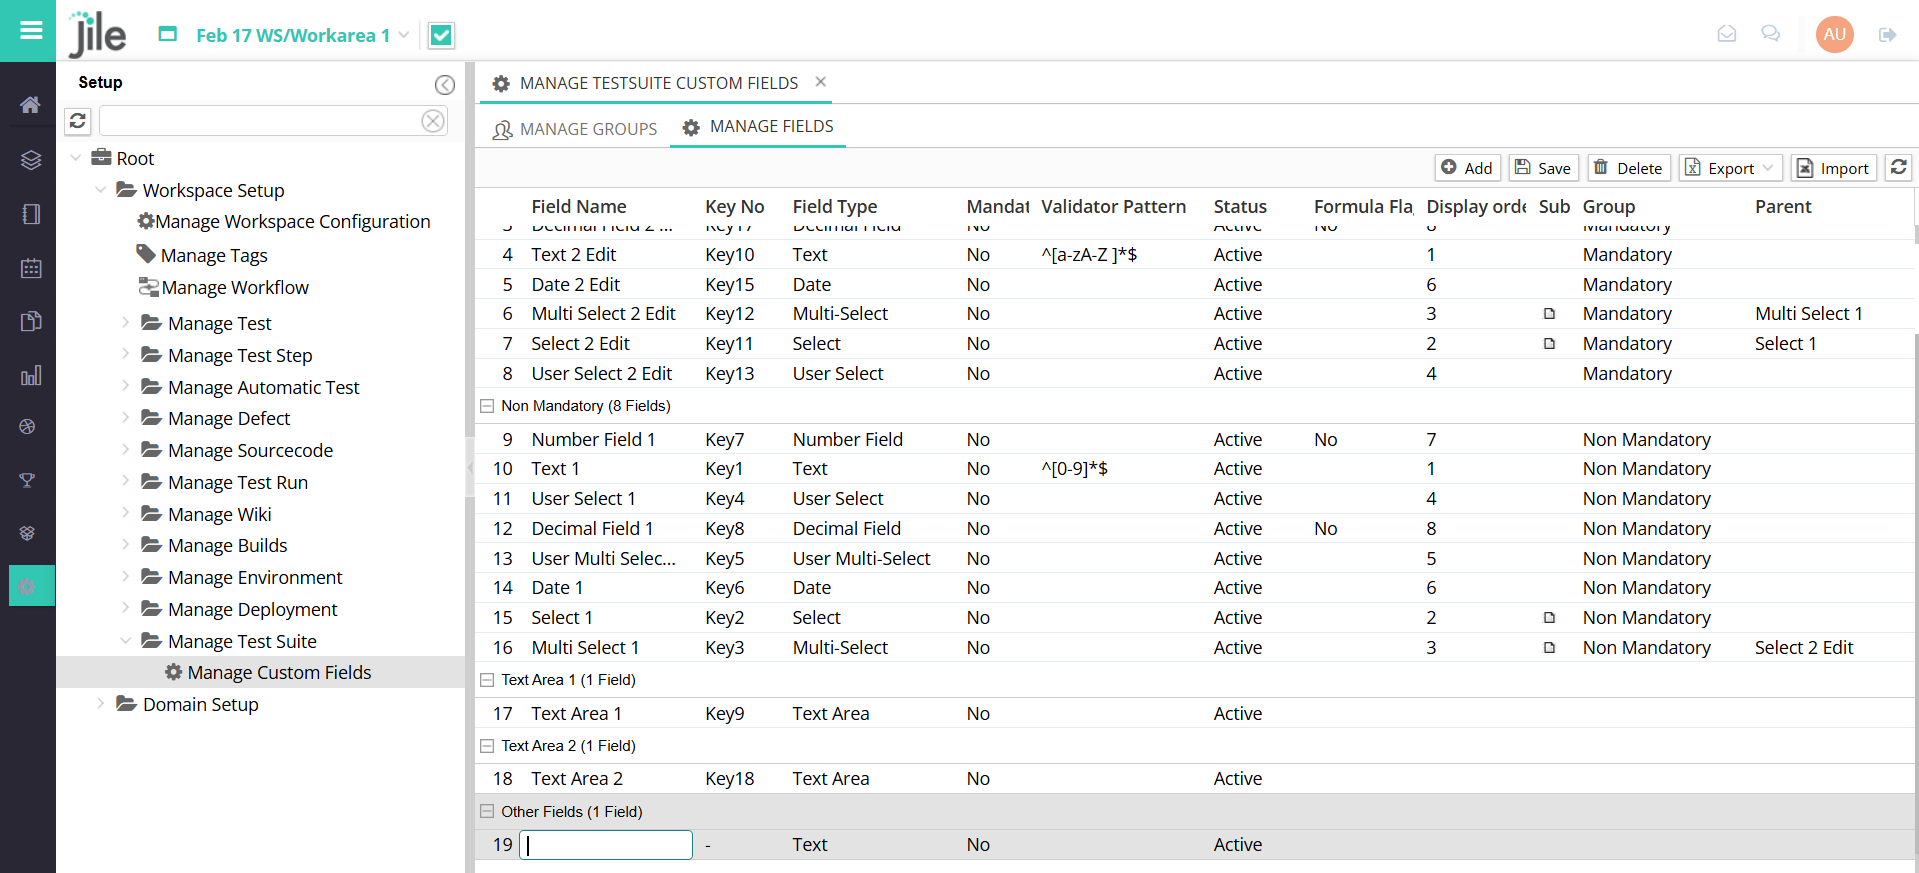Select Manage Workflow in the tree
The height and width of the screenshot is (873, 1919).
(234, 288)
